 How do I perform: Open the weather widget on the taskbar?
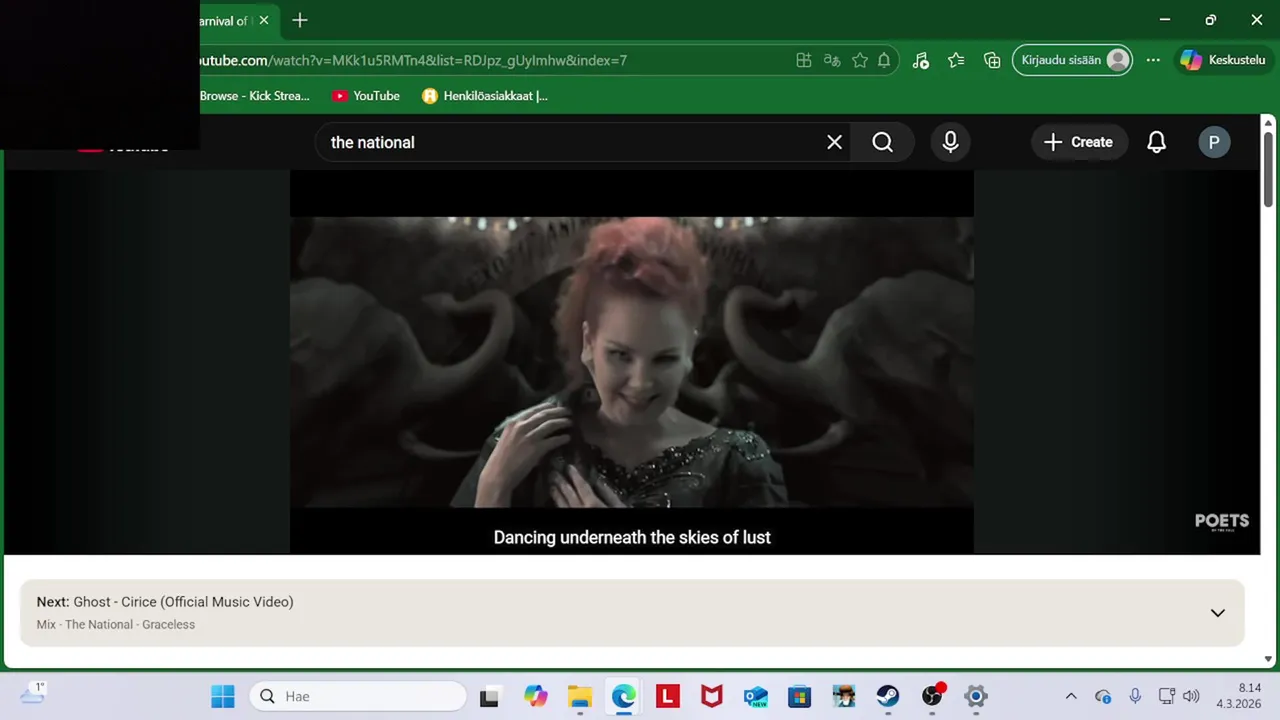[x=32, y=694]
